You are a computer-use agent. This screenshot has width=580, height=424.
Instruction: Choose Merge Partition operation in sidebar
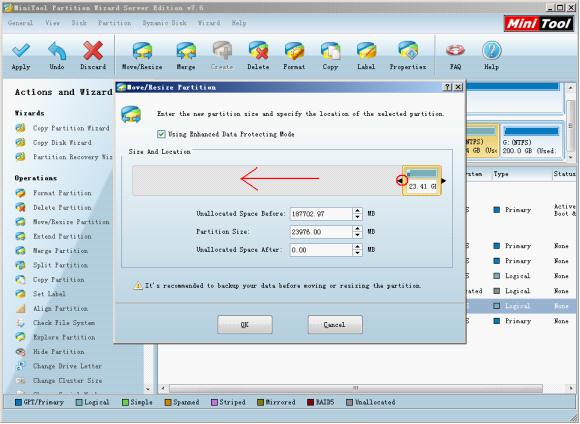(x=52, y=250)
